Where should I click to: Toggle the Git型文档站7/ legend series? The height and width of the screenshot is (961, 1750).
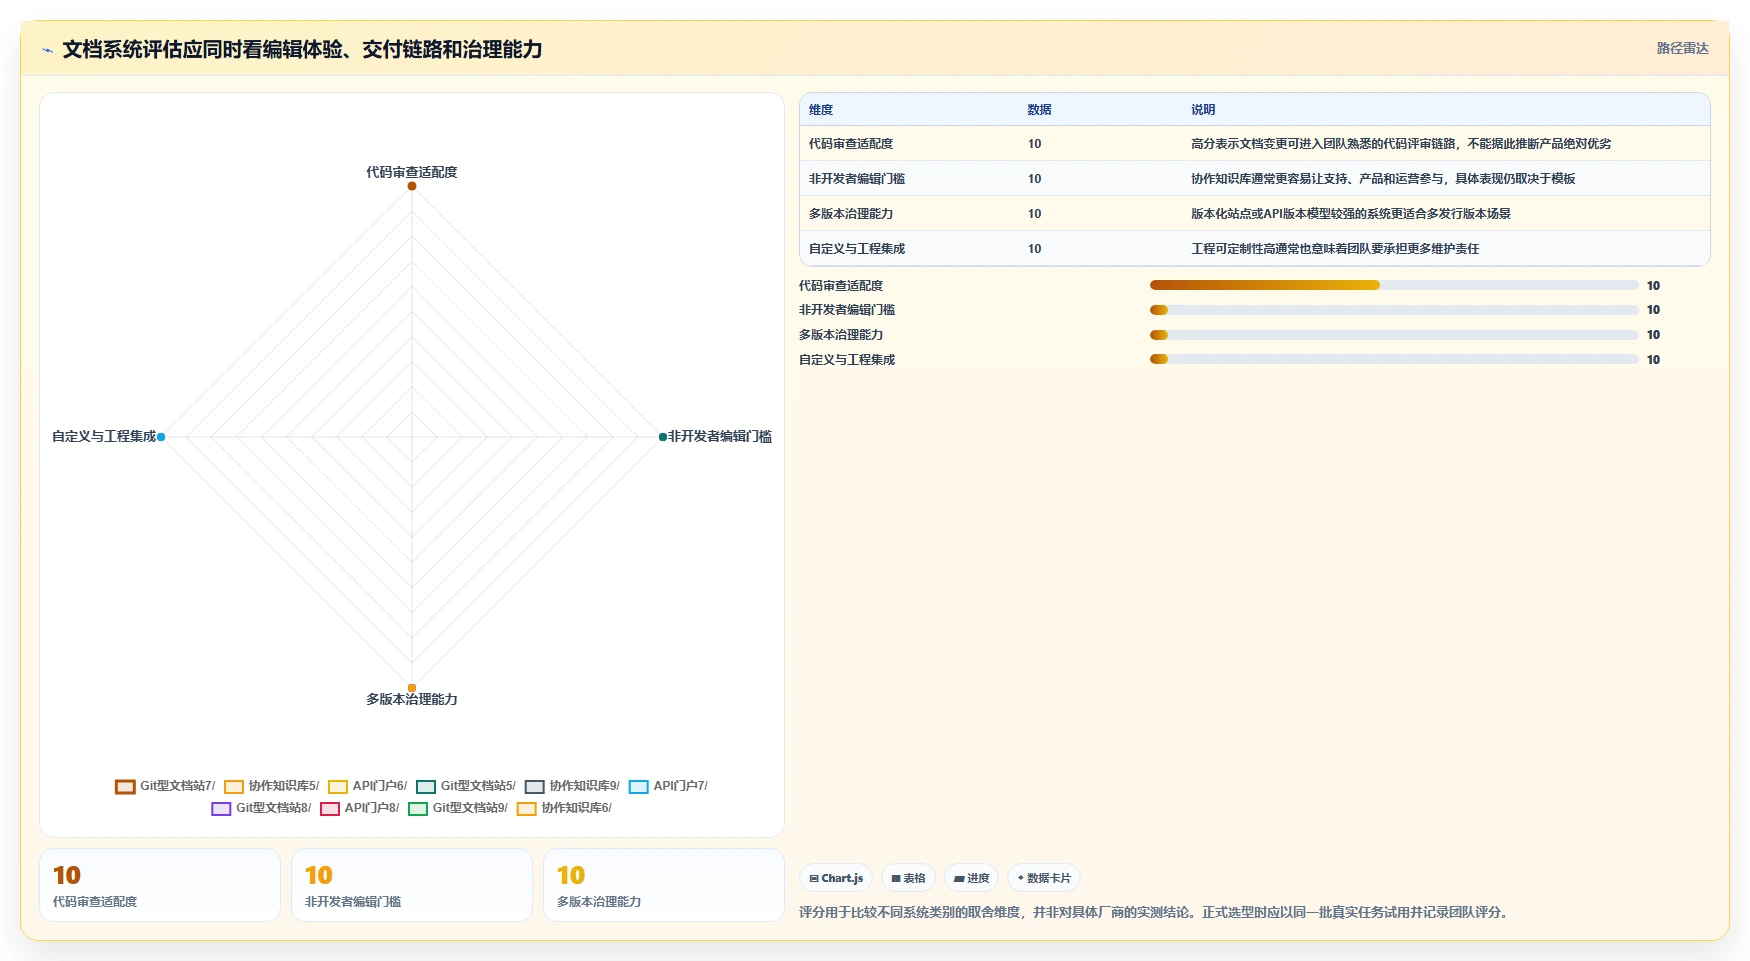click(x=165, y=786)
